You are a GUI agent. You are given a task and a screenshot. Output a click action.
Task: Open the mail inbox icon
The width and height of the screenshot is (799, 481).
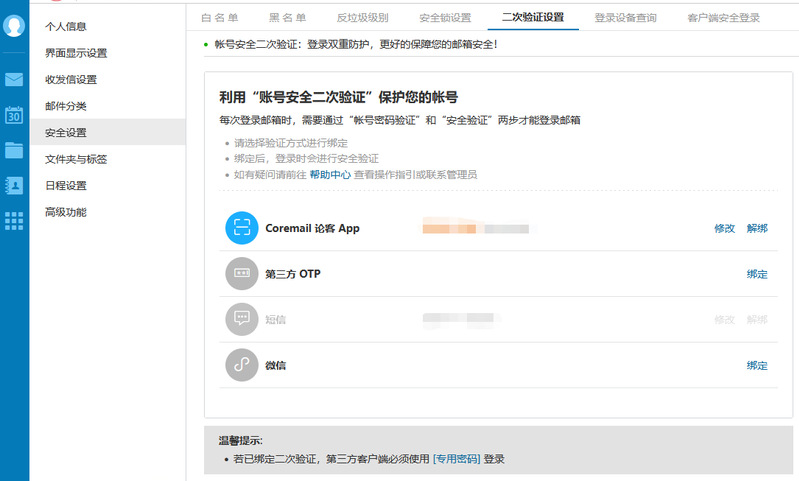(x=14, y=80)
